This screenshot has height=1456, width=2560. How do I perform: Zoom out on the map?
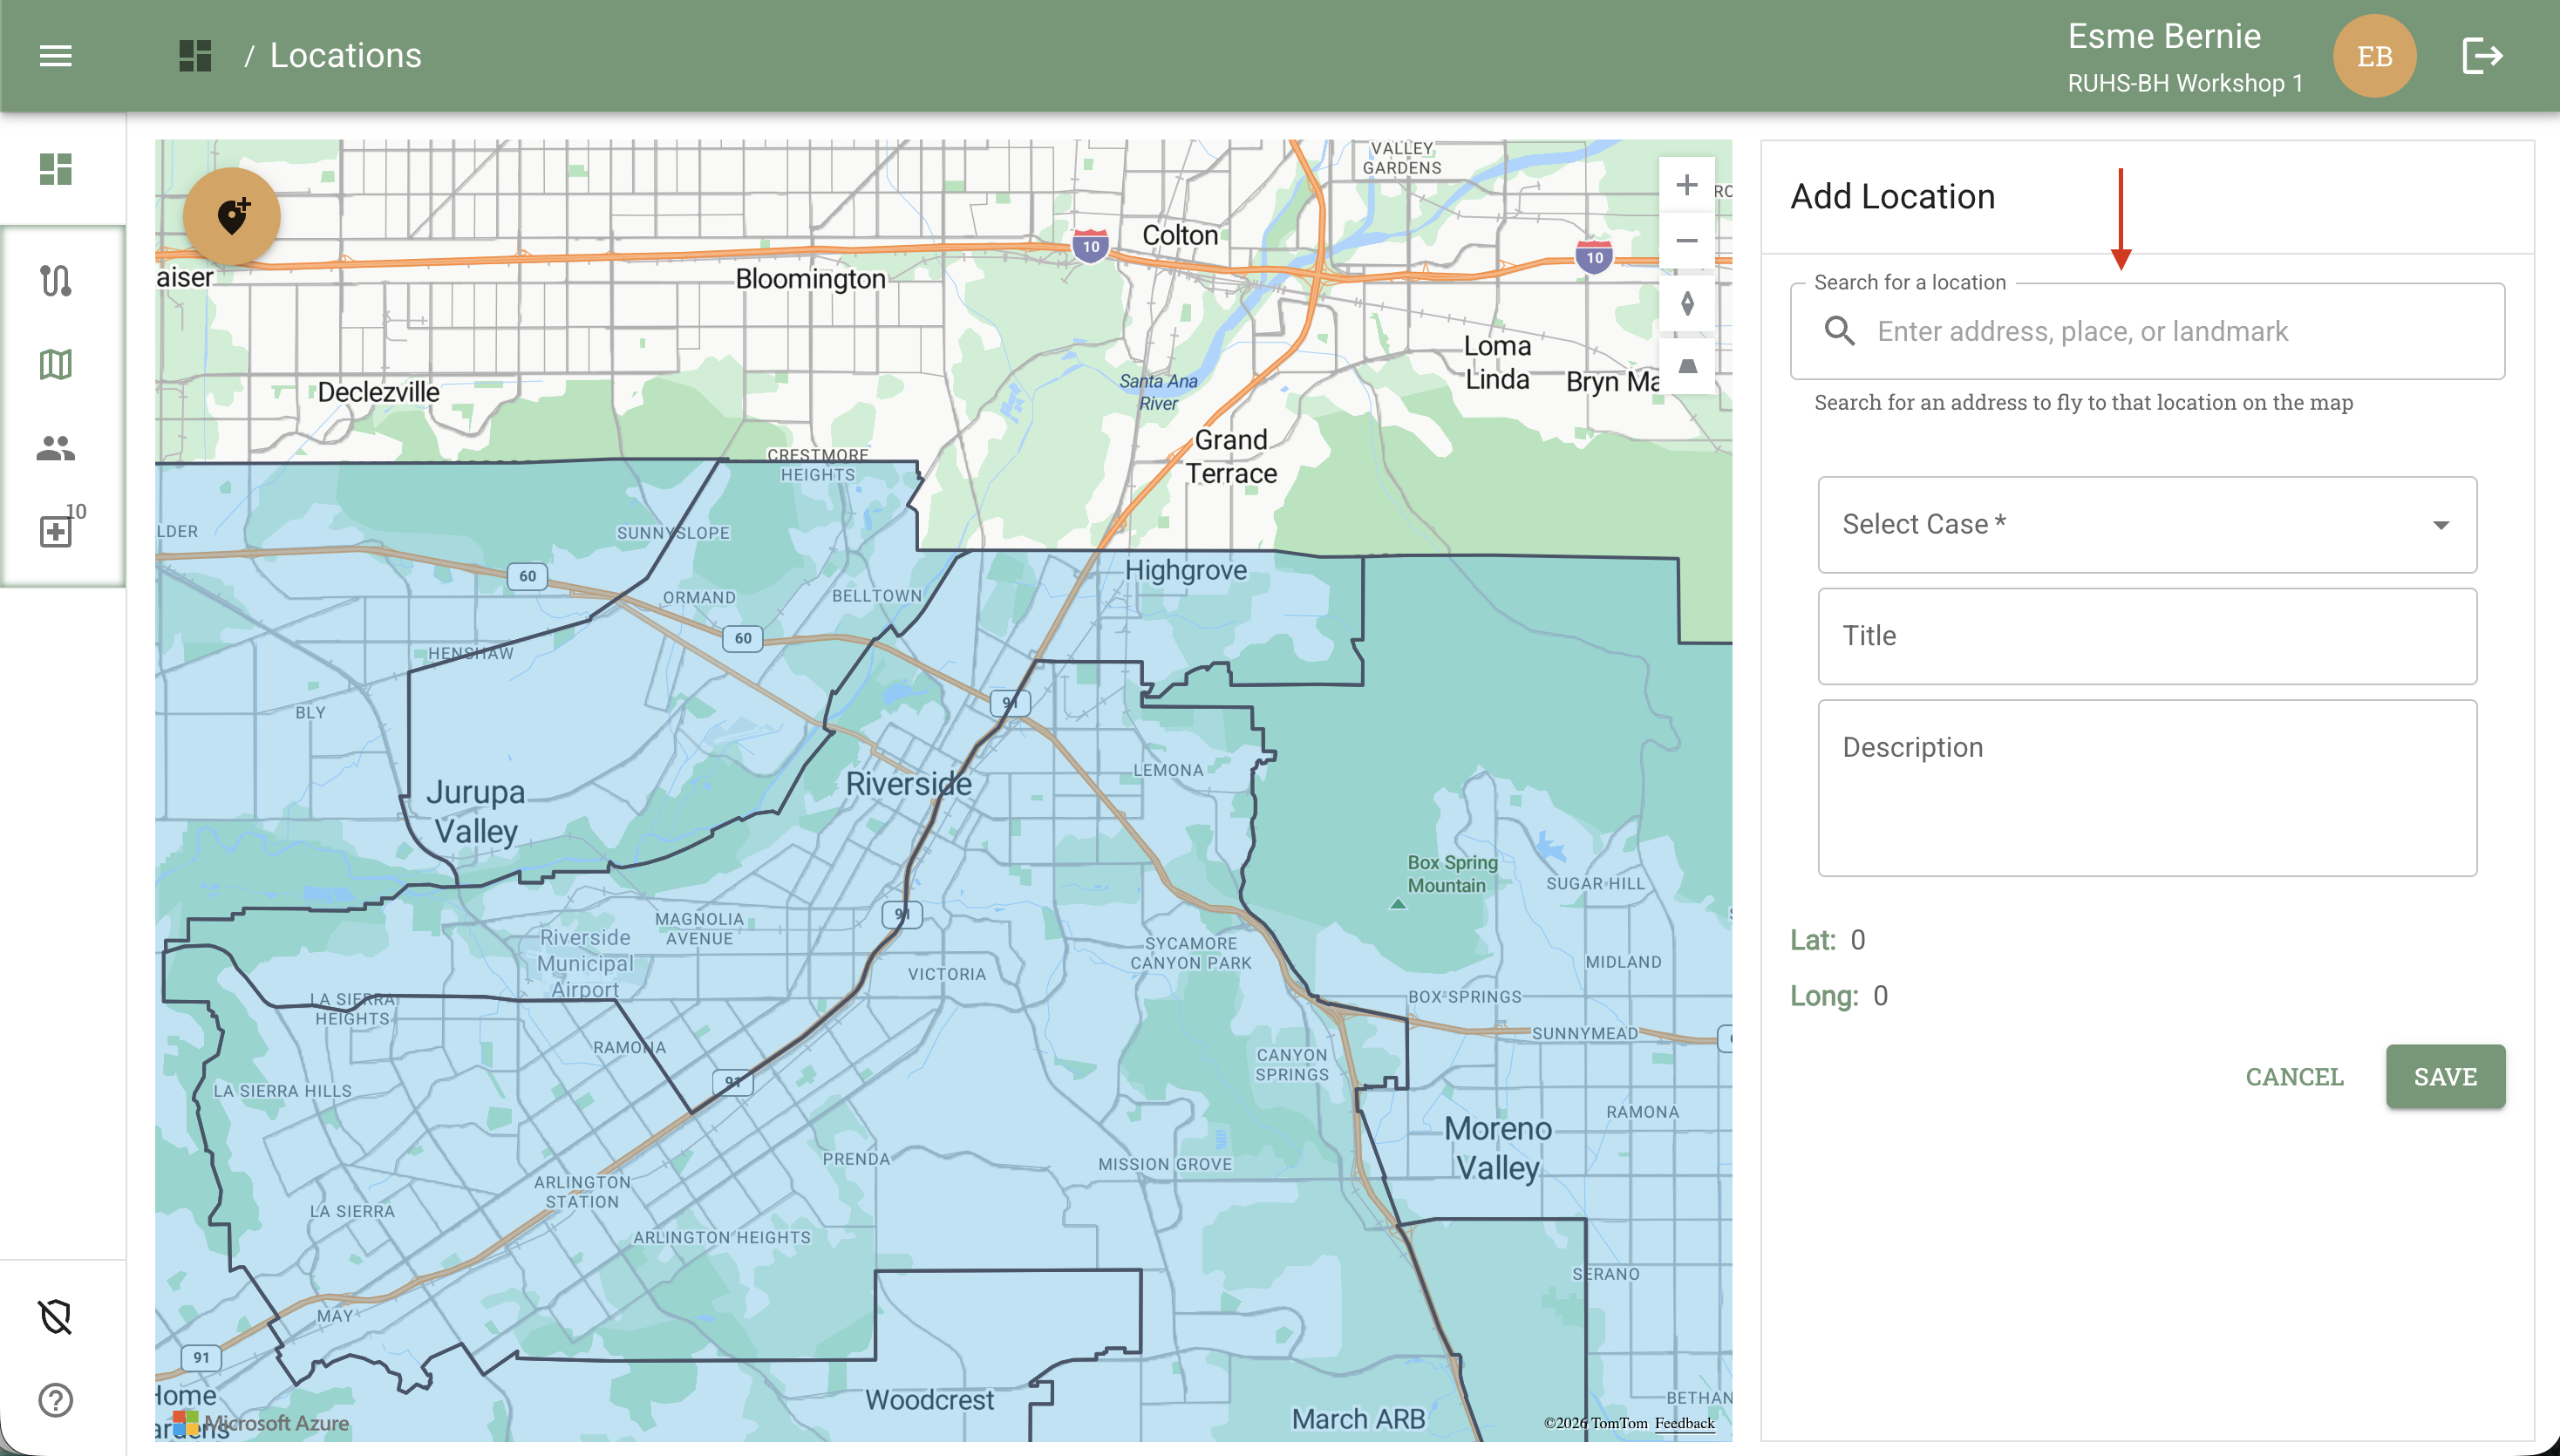click(1687, 241)
